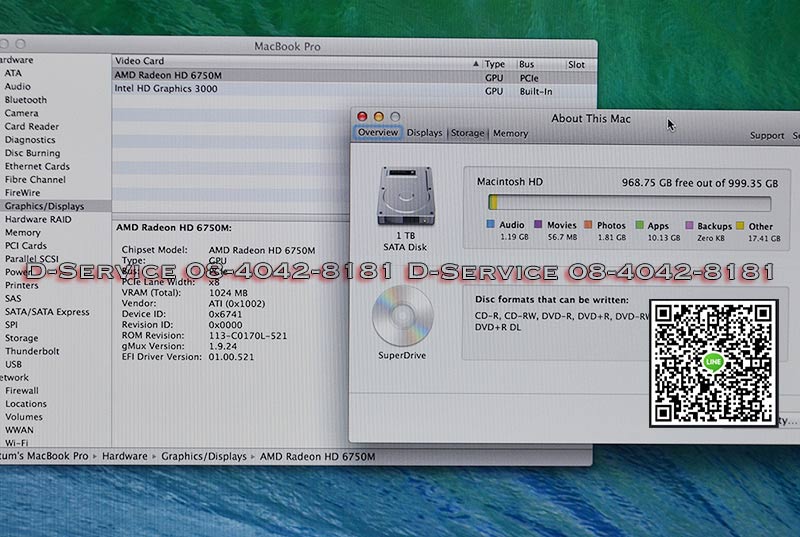Screen dimensions: 800x537
Task: Select Firewall under Network in sidebar
Action: click(x=22, y=390)
